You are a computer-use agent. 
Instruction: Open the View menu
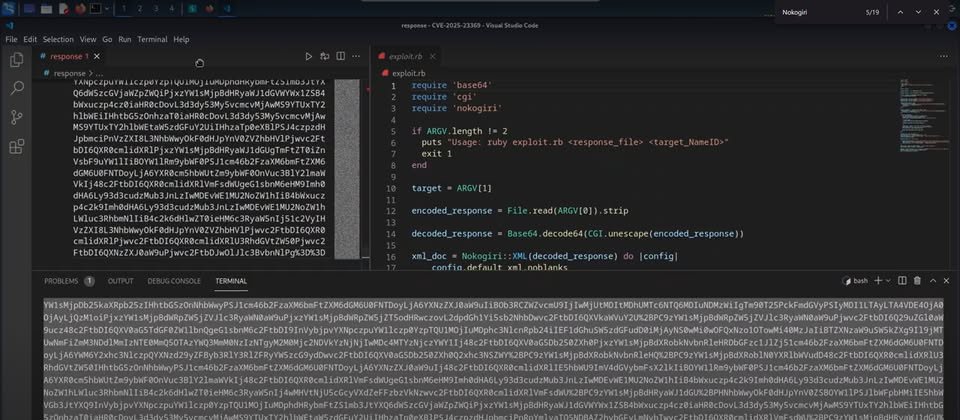tap(88, 39)
